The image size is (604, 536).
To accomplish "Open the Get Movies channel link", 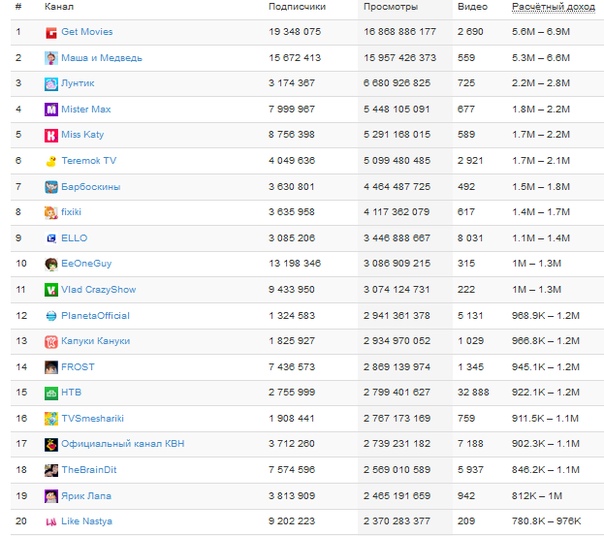I will pos(87,32).
